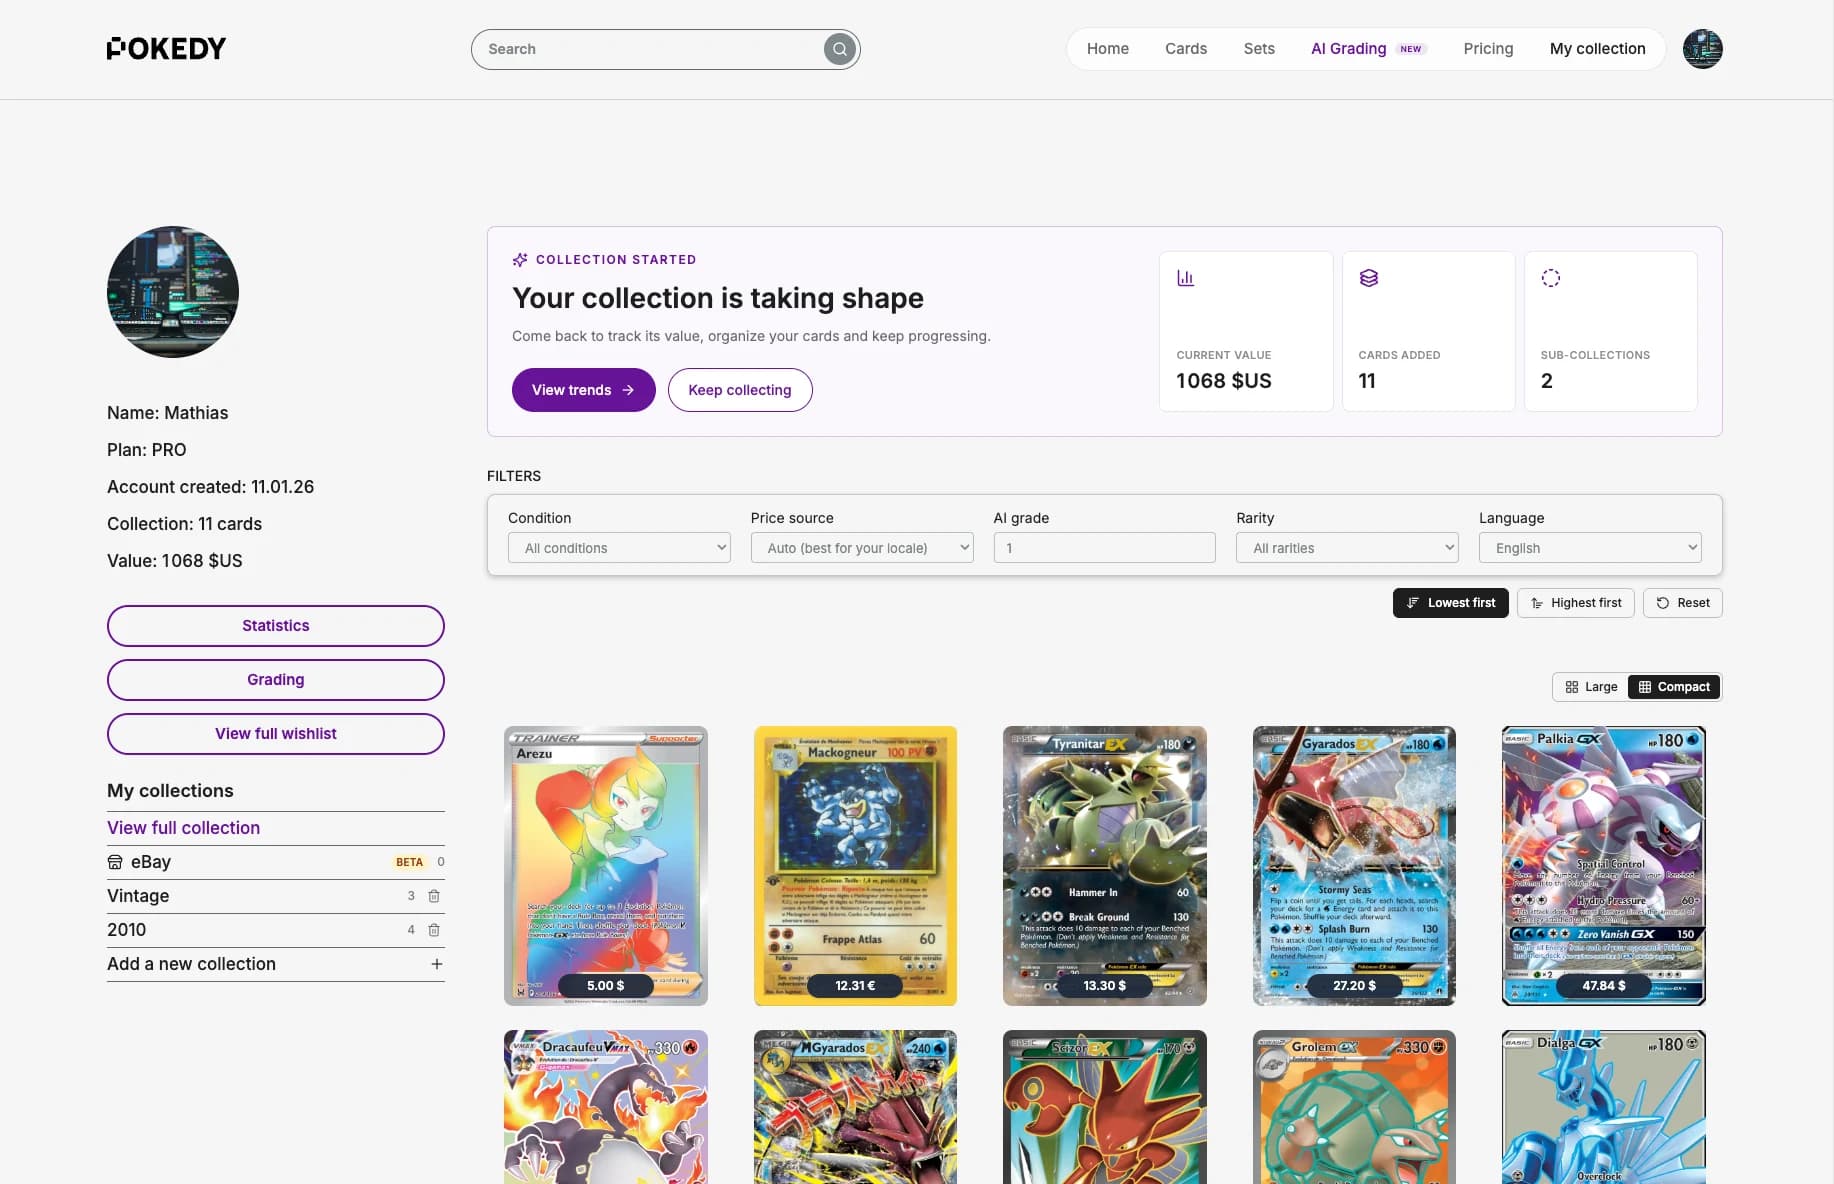Image resolution: width=1834 pixels, height=1184 pixels.
Task: Sort cards by Highest first
Action: [x=1576, y=603]
